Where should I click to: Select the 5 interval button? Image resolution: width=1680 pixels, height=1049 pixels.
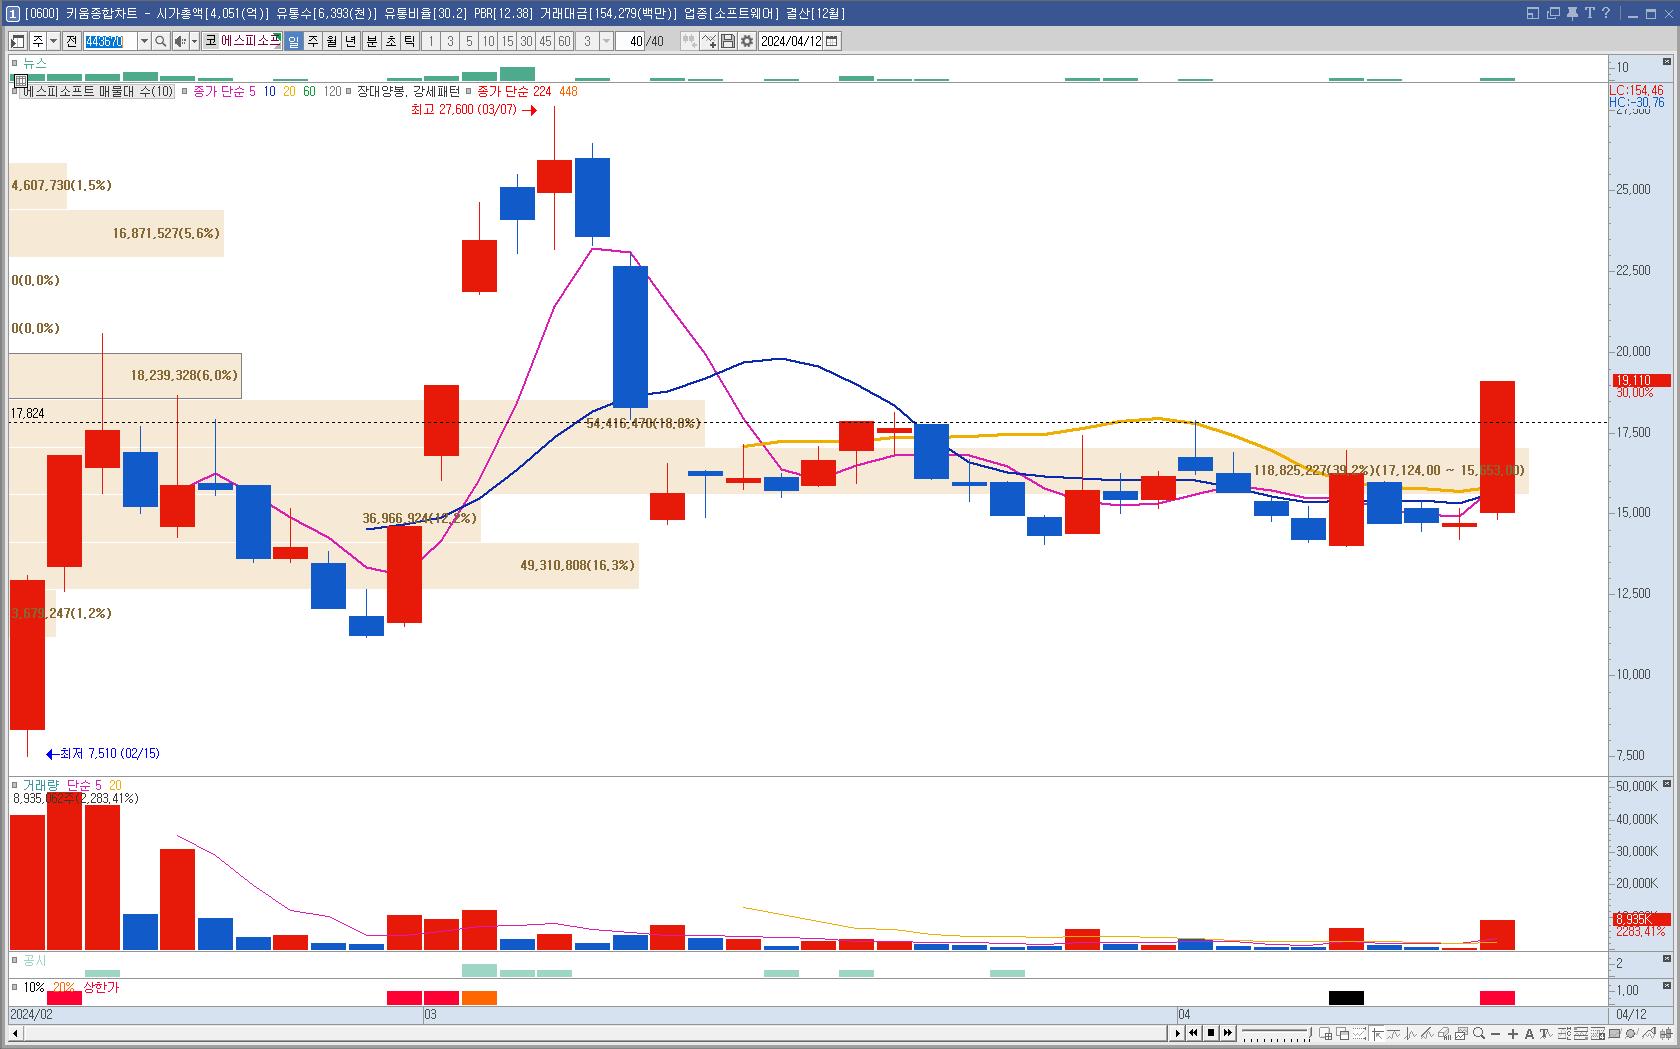pos(469,41)
